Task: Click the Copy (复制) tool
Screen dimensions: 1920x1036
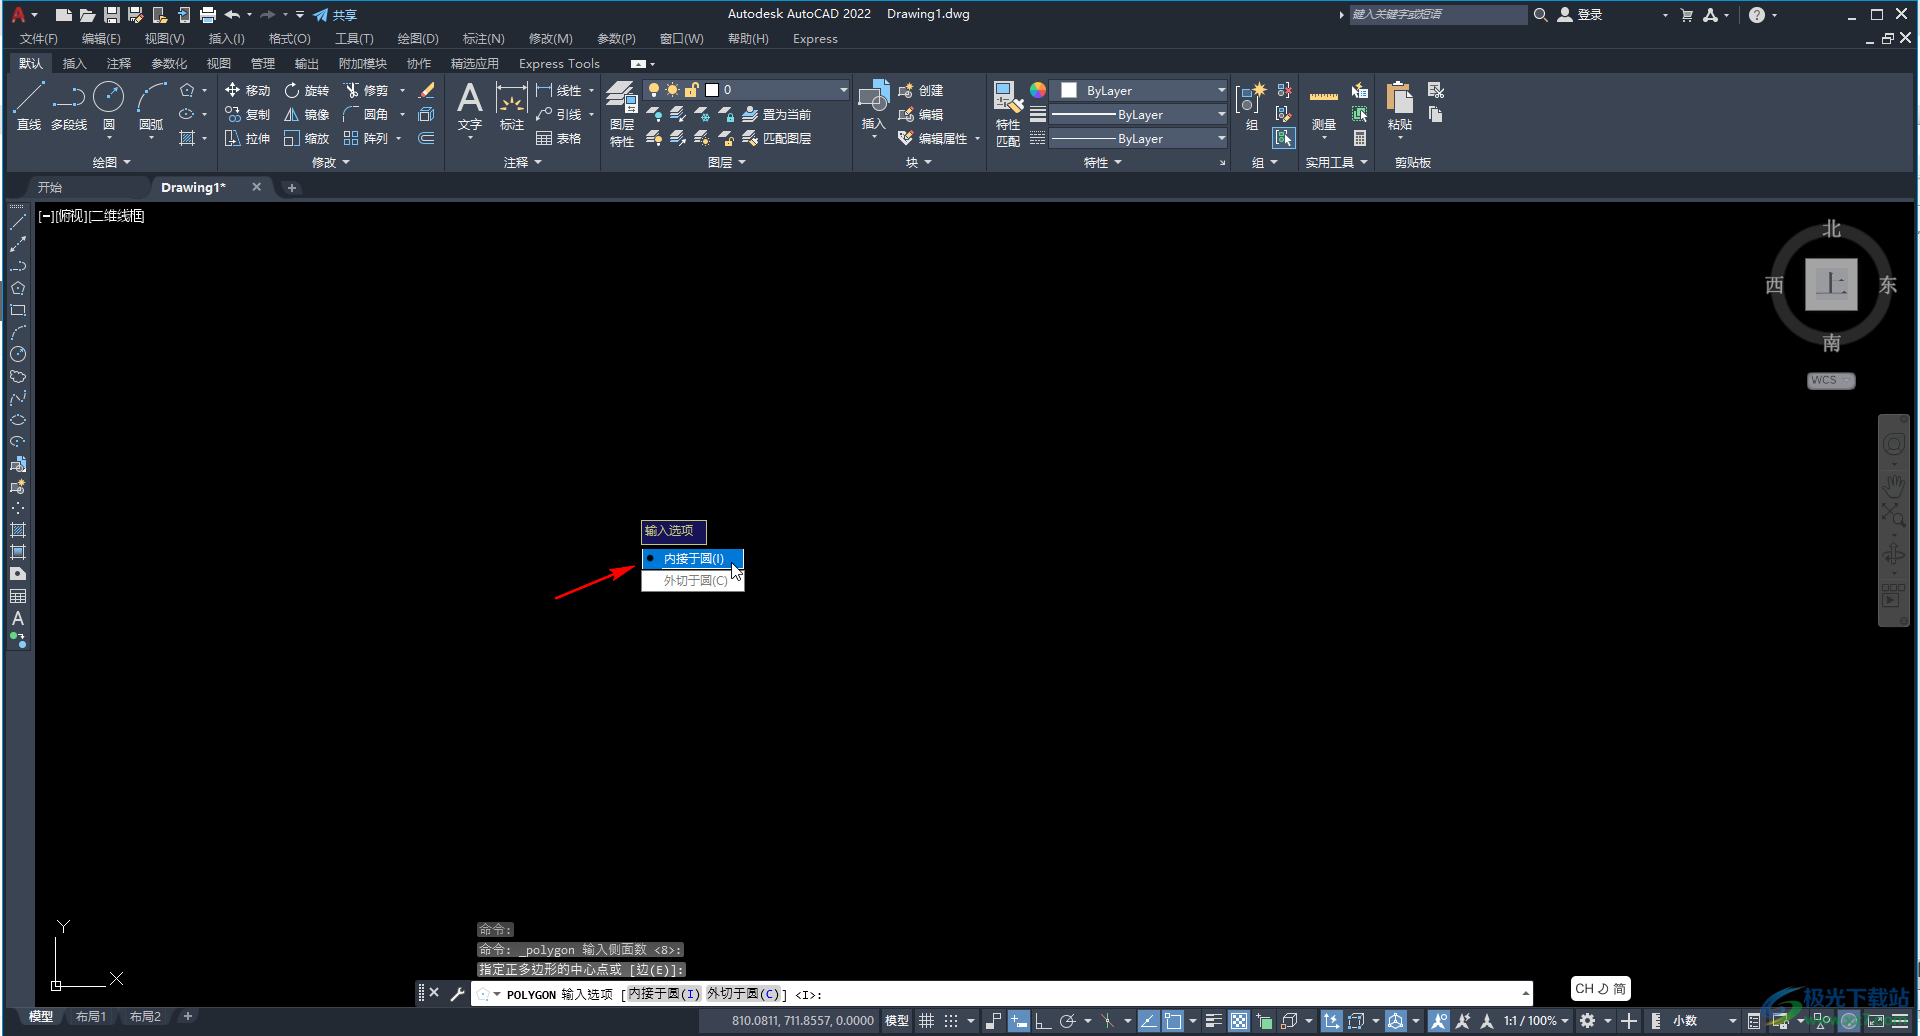Action: [x=247, y=114]
